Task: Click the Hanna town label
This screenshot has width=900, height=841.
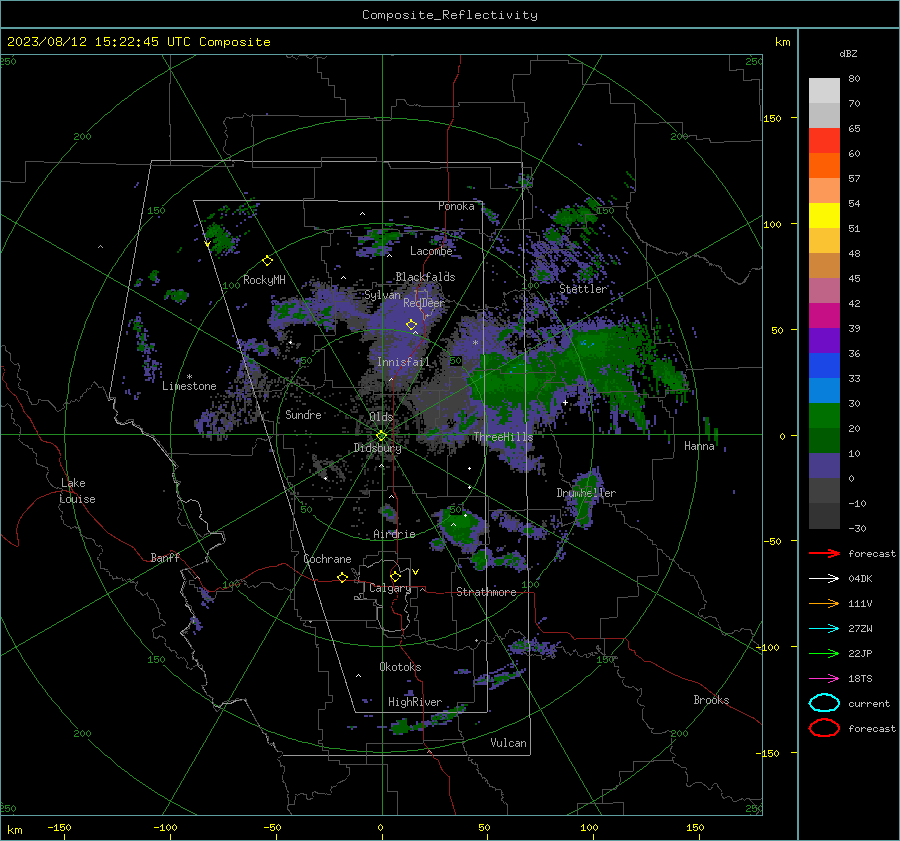Action: 699,446
